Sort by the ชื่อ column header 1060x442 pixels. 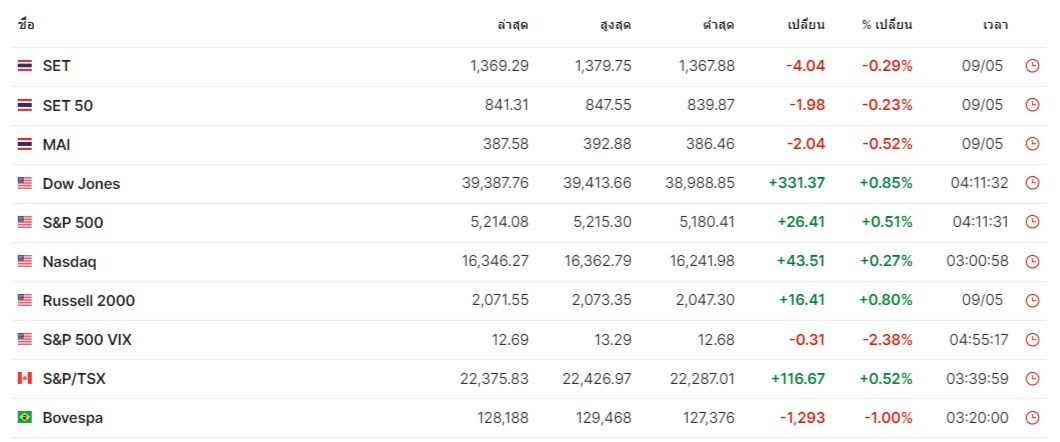coord(26,25)
